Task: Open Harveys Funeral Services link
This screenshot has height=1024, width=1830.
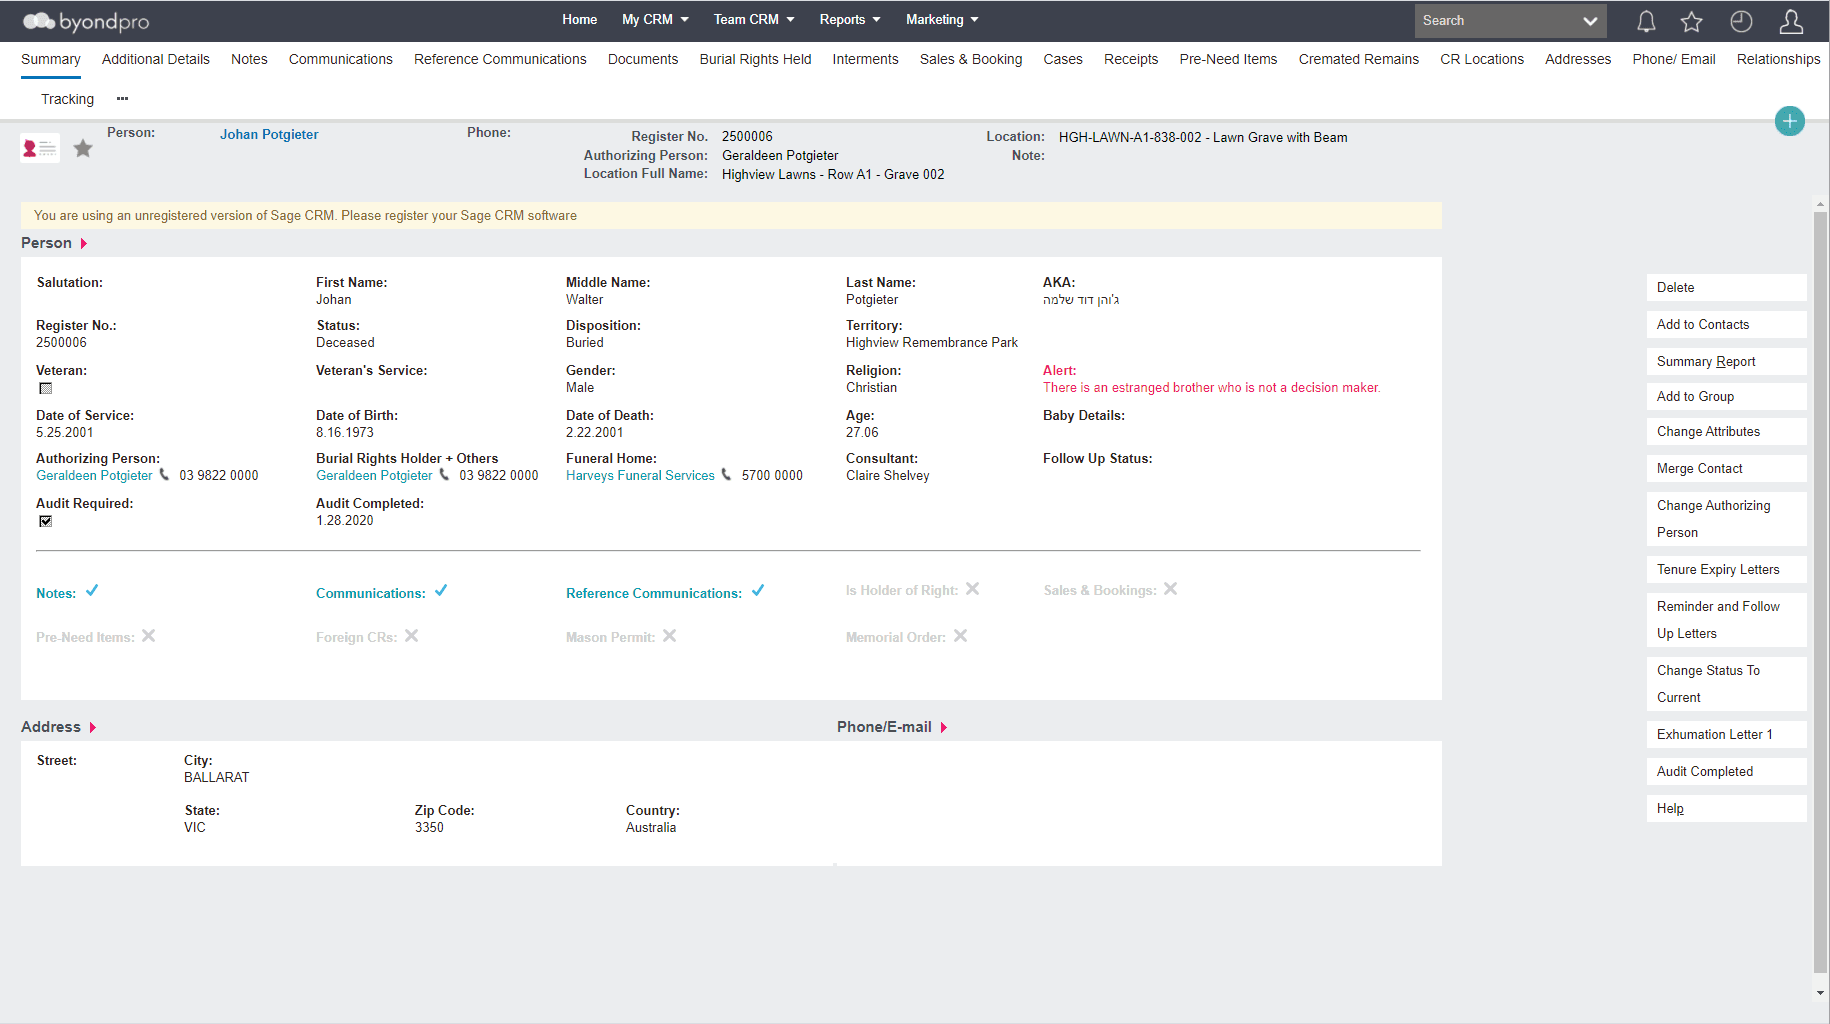Action: click(x=640, y=476)
